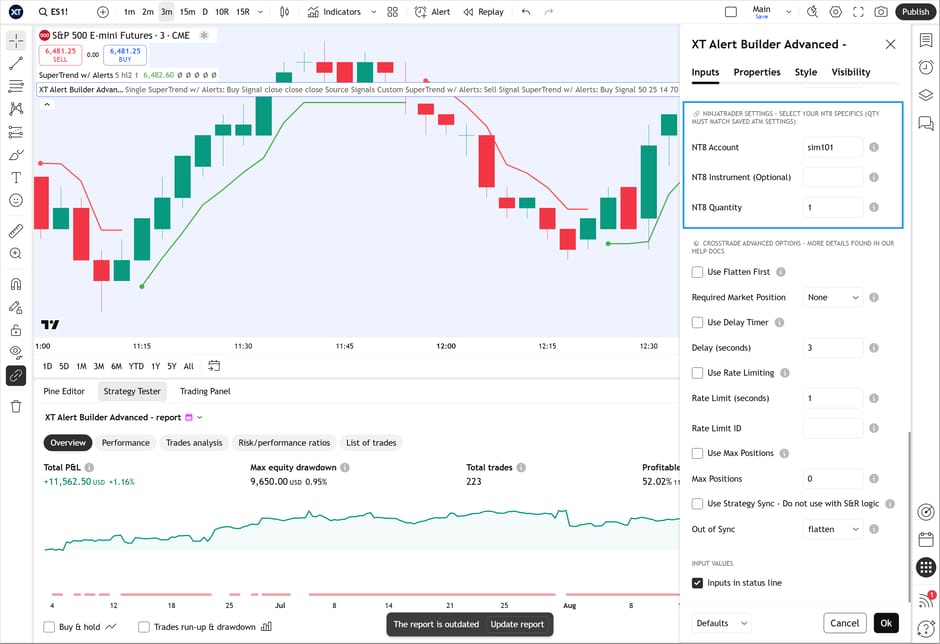Open the watchlist panel icon

pos(926,40)
